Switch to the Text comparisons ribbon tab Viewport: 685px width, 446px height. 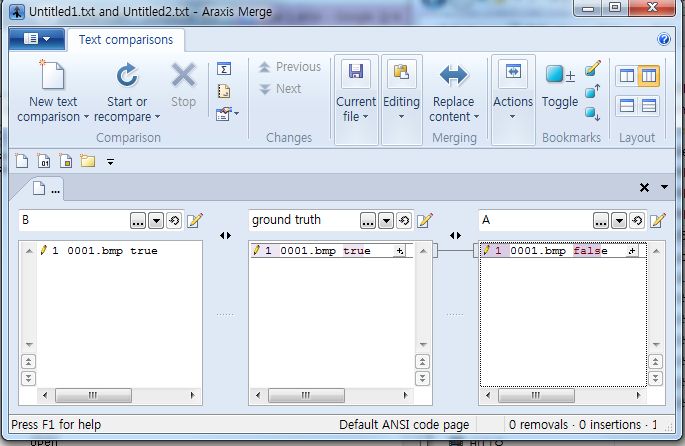coord(126,40)
